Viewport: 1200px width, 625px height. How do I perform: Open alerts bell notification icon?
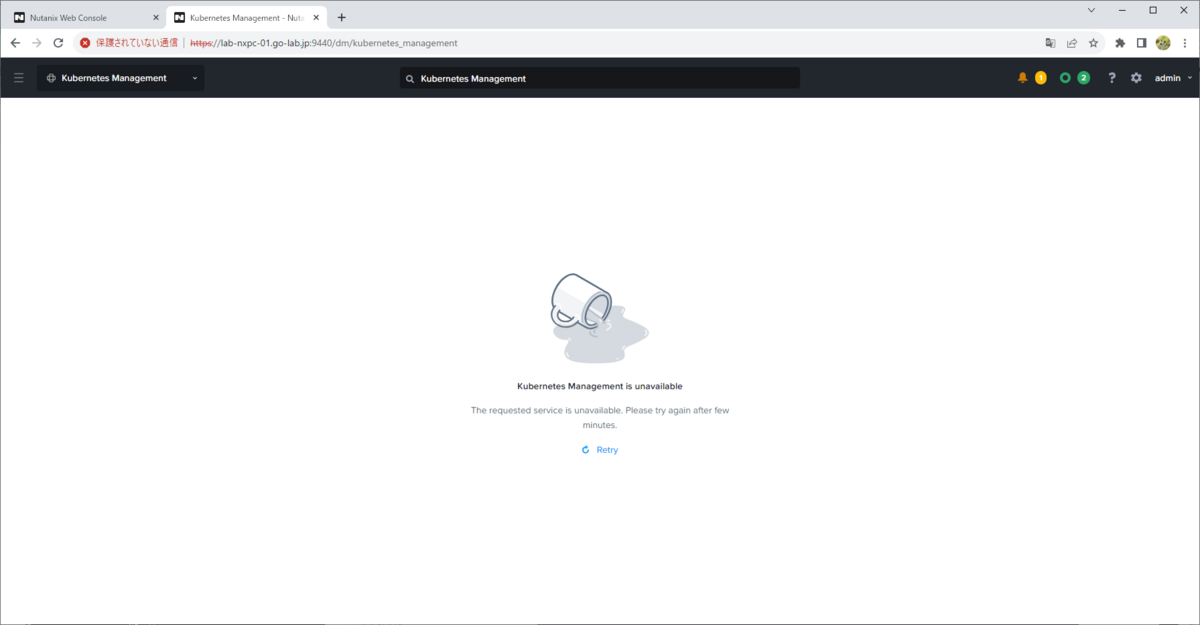click(1022, 78)
